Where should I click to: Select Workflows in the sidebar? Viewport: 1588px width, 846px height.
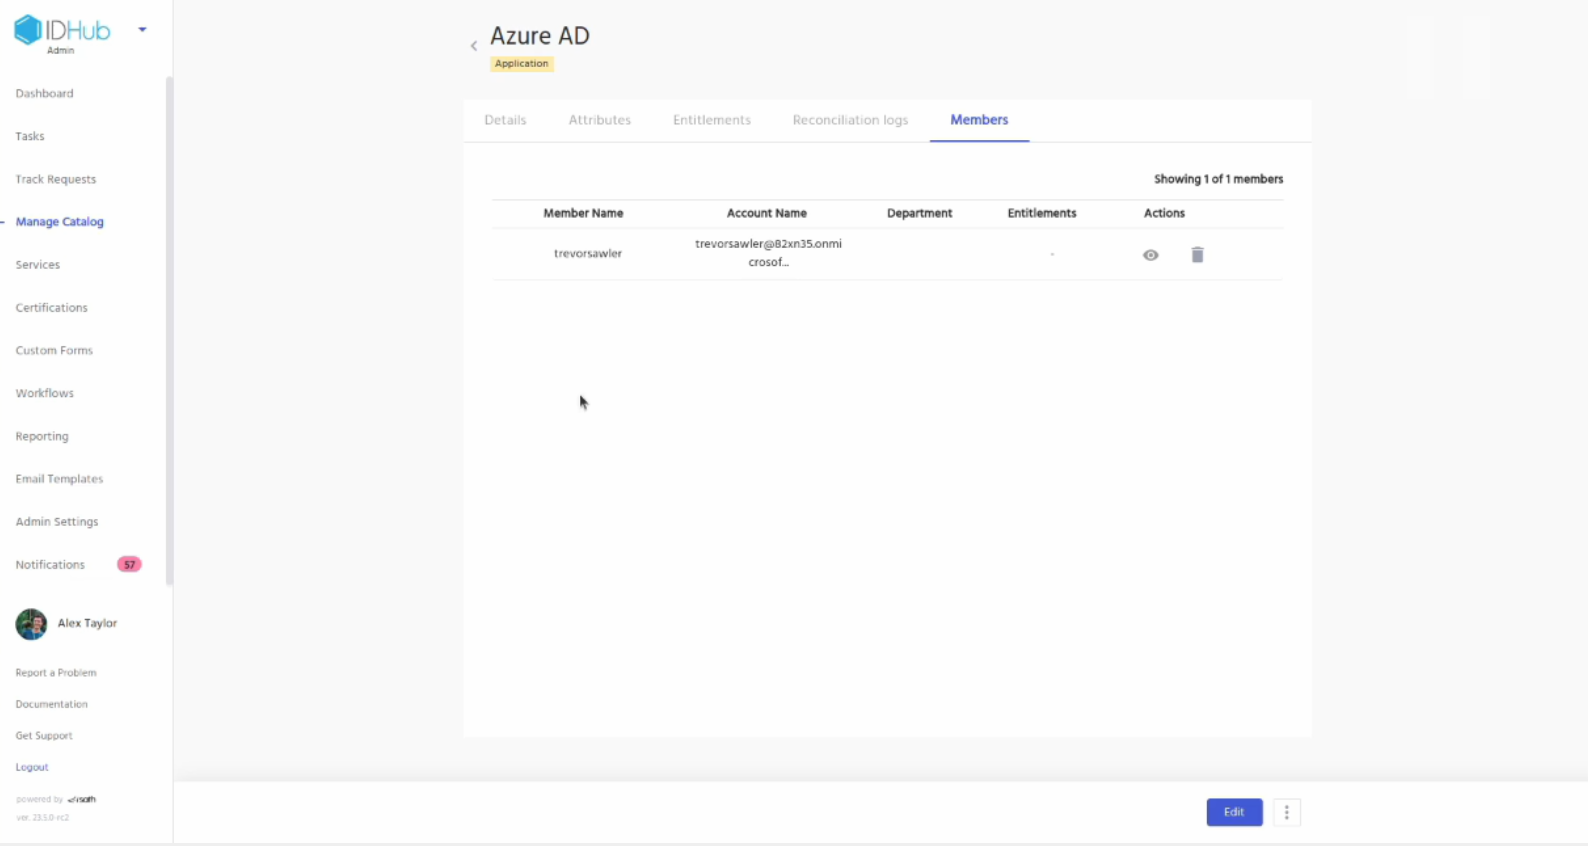point(44,394)
